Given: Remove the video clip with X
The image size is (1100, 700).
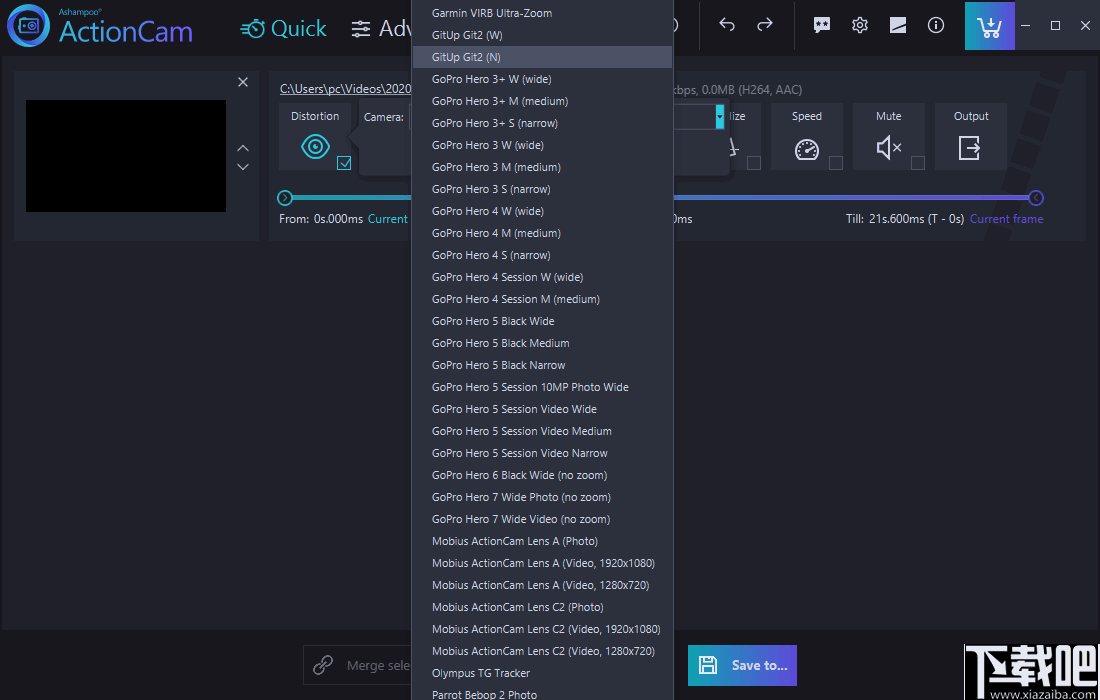Looking at the screenshot, I should (x=243, y=82).
